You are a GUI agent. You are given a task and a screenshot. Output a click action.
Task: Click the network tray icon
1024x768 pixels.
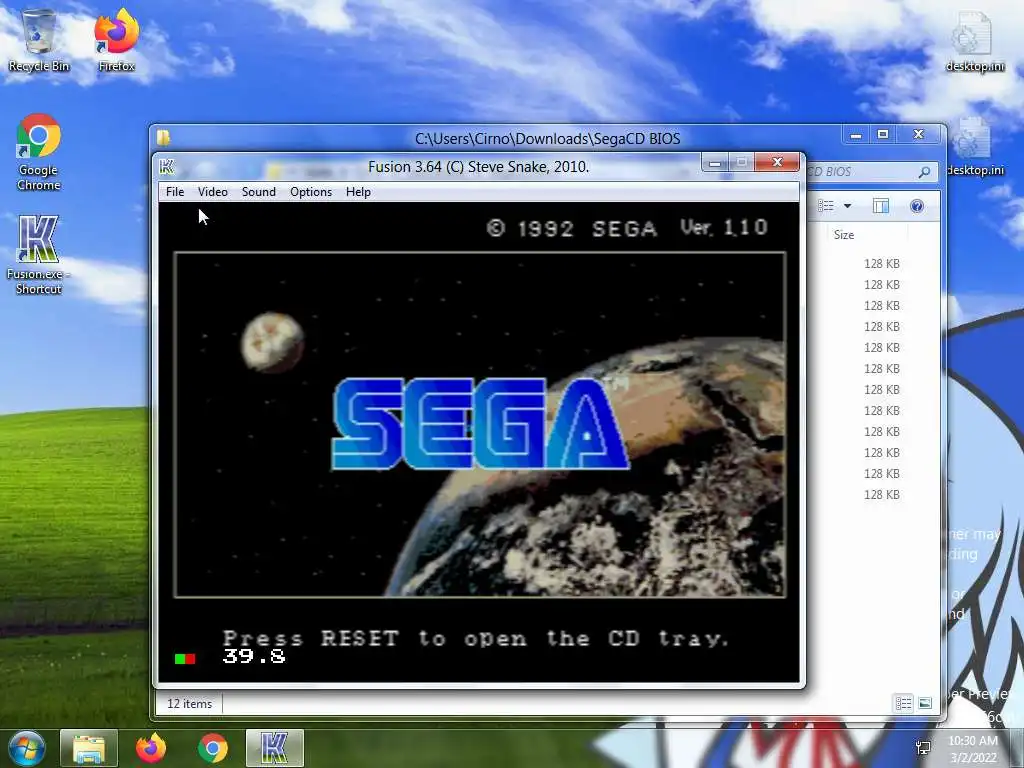click(x=923, y=748)
